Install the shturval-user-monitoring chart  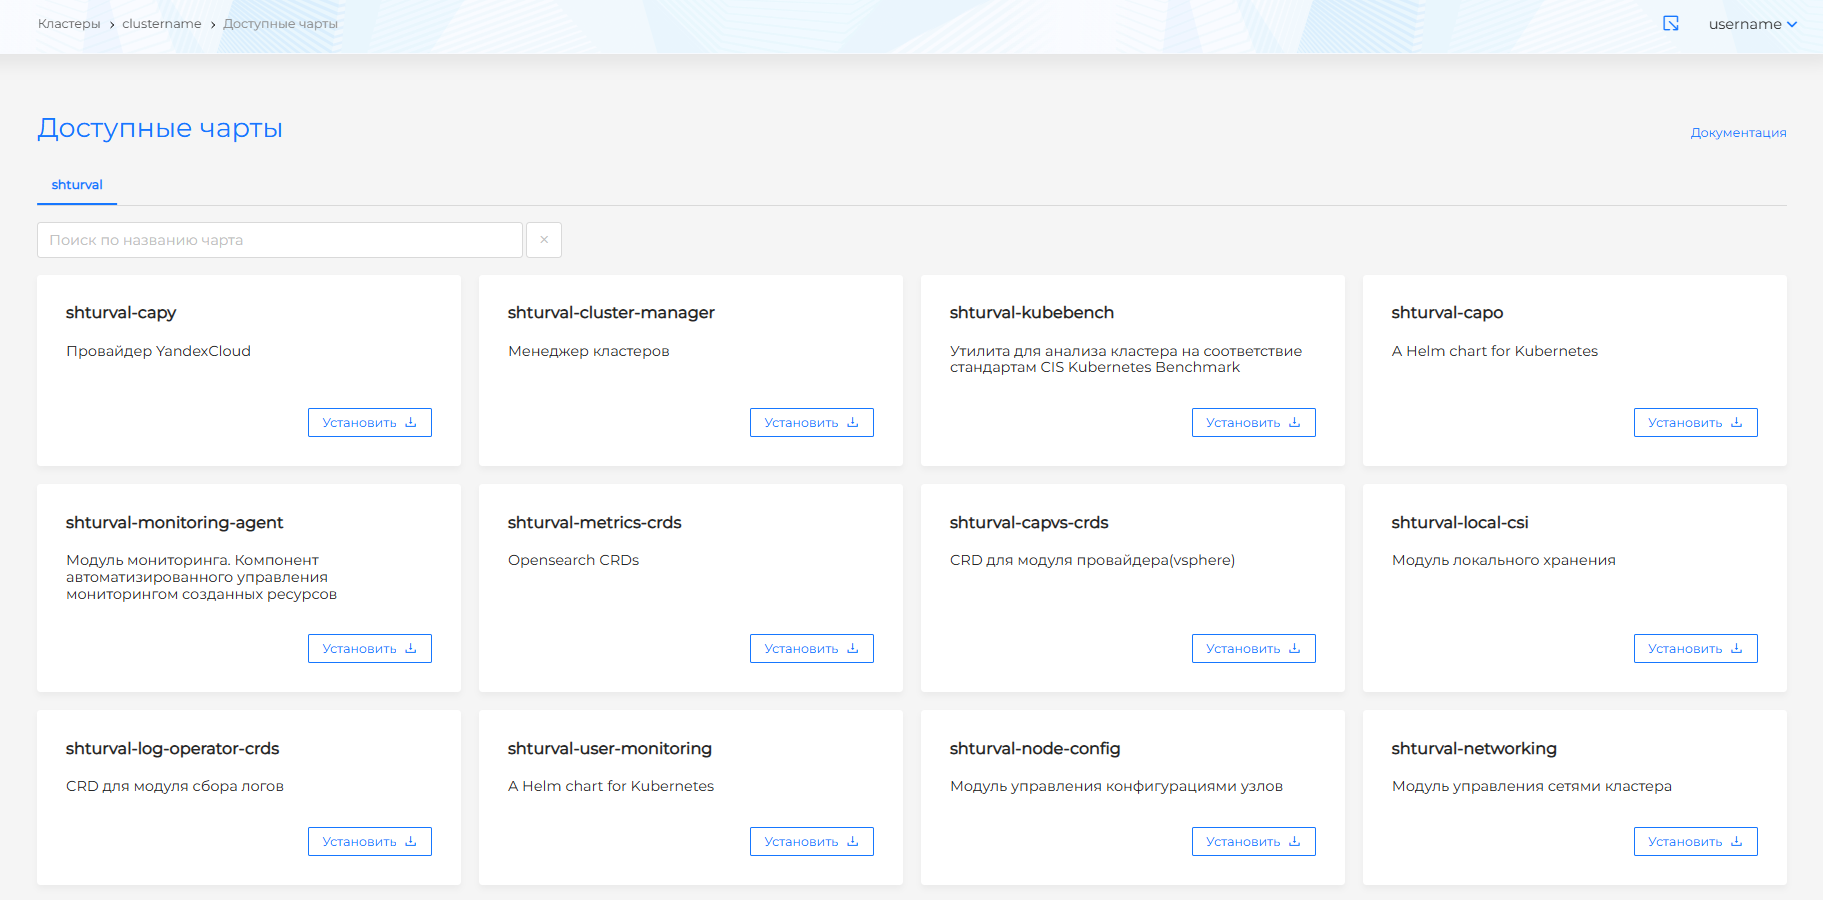[x=811, y=842]
